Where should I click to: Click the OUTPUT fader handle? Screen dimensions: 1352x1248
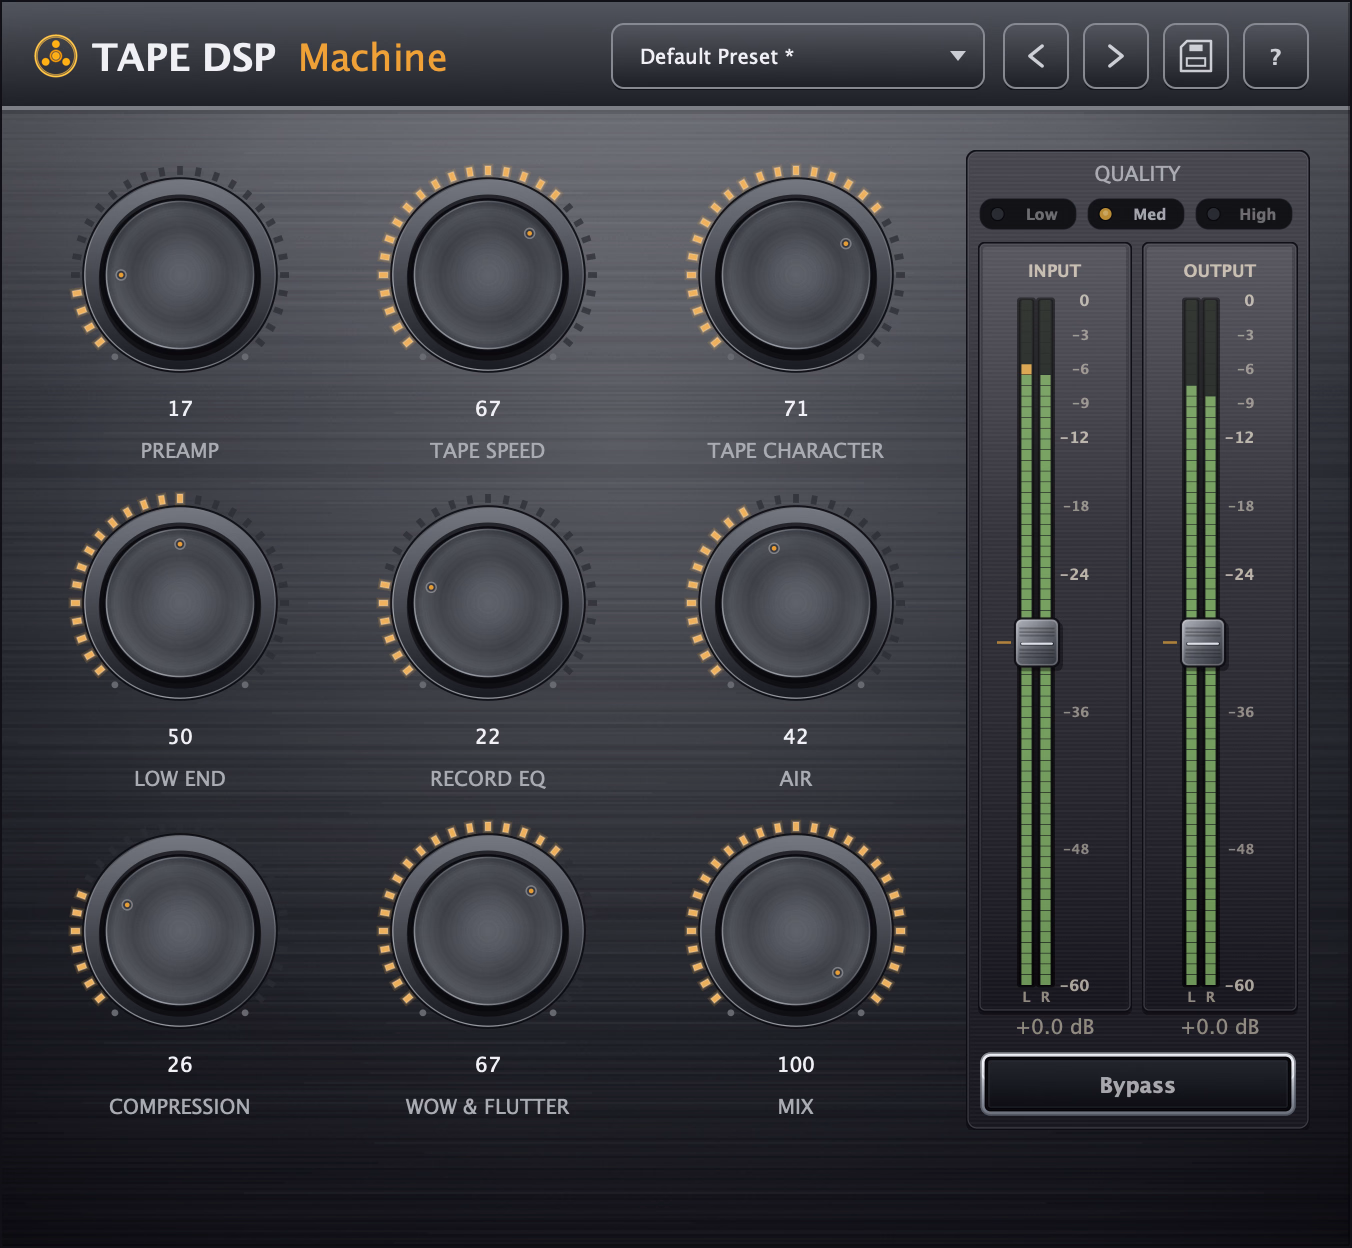point(1203,643)
